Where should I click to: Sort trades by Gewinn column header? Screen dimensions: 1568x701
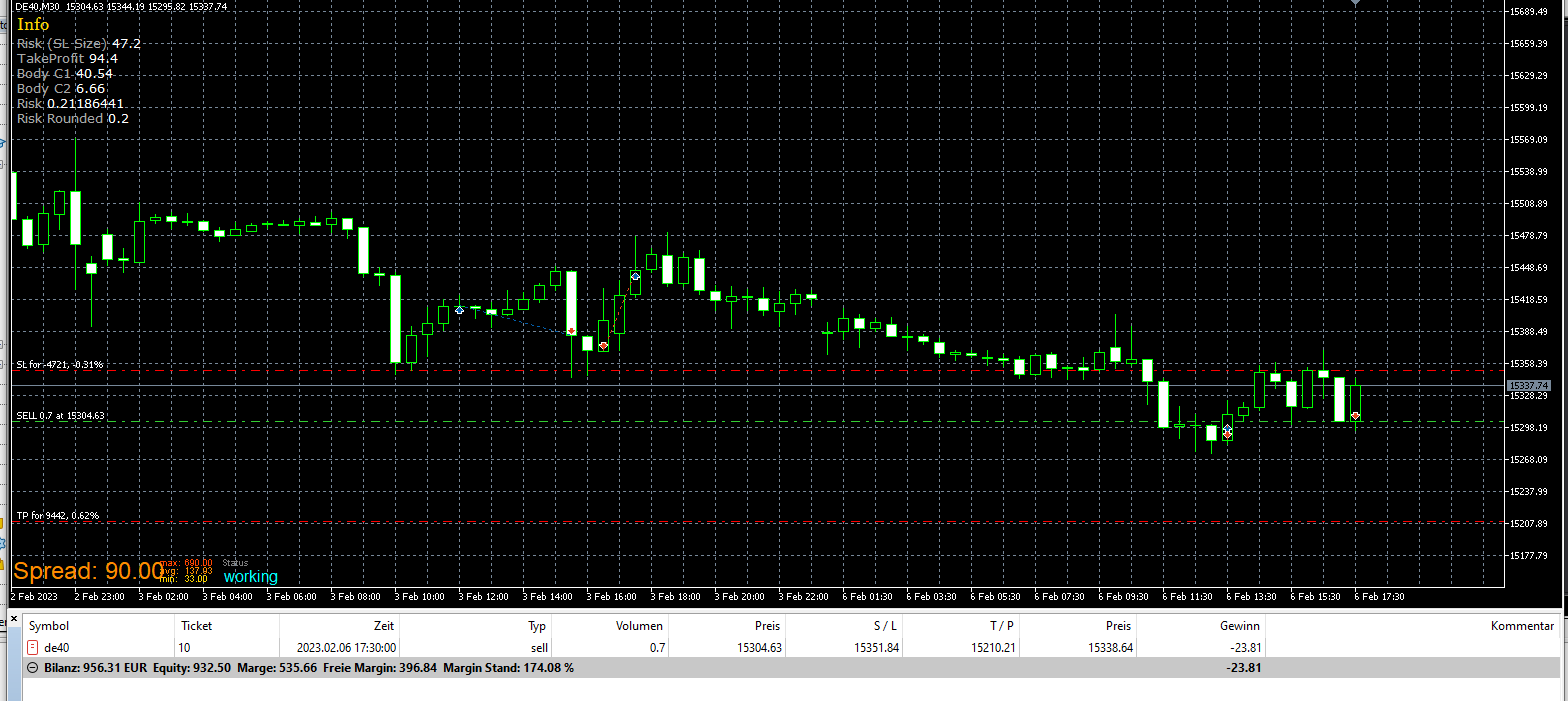tap(1240, 626)
